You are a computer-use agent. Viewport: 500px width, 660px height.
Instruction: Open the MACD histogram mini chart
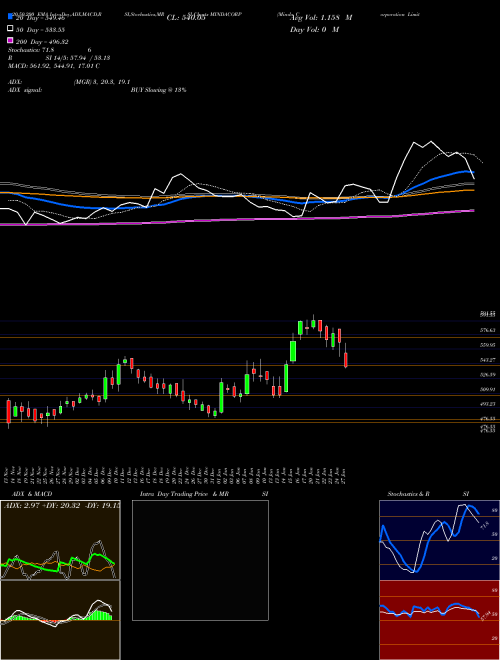[60, 620]
